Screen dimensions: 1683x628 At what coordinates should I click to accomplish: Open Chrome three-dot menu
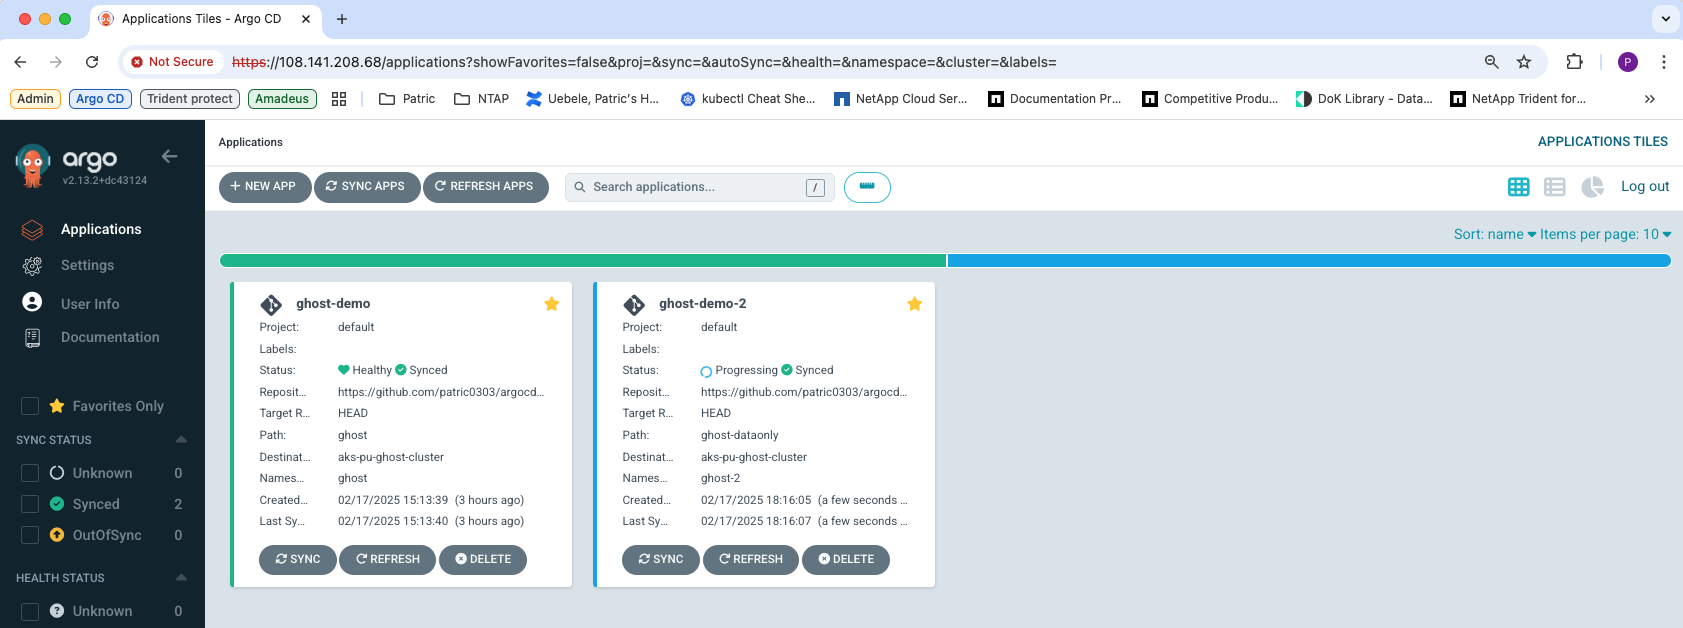1664,62
